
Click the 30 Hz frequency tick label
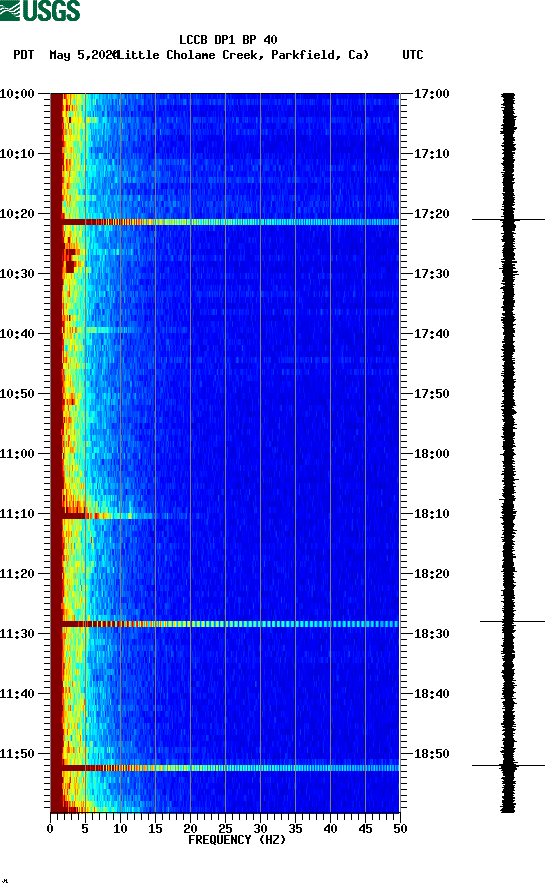260,829
